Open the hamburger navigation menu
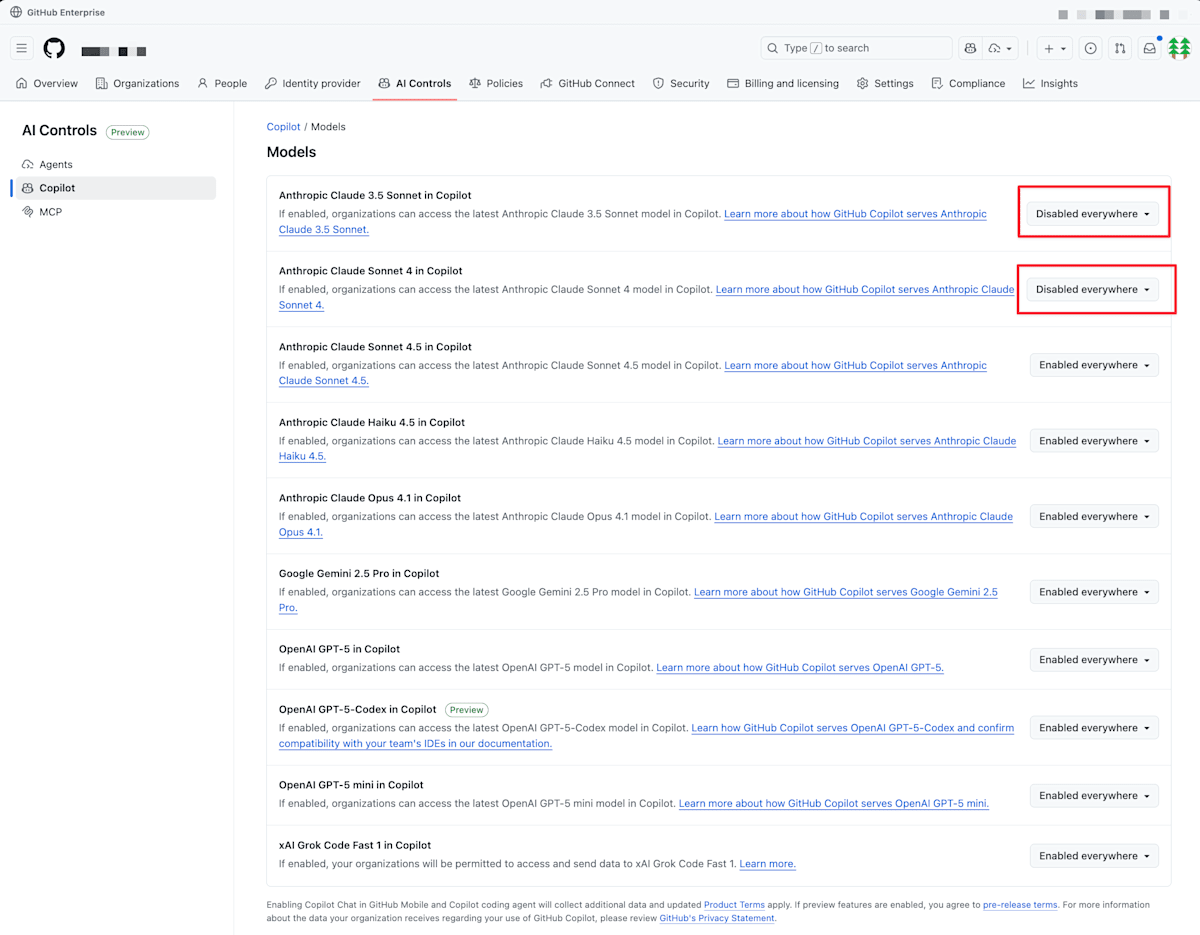Viewport: 1200px width, 935px height. (x=22, y=48)
